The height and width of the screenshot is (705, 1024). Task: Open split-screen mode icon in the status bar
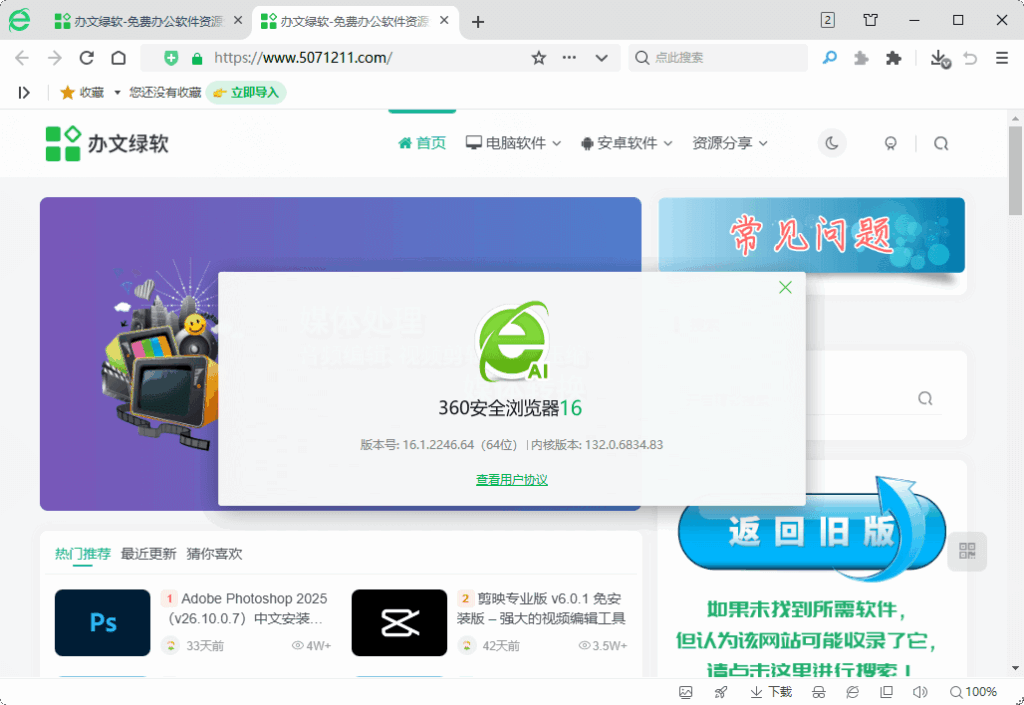coord(886,691)
